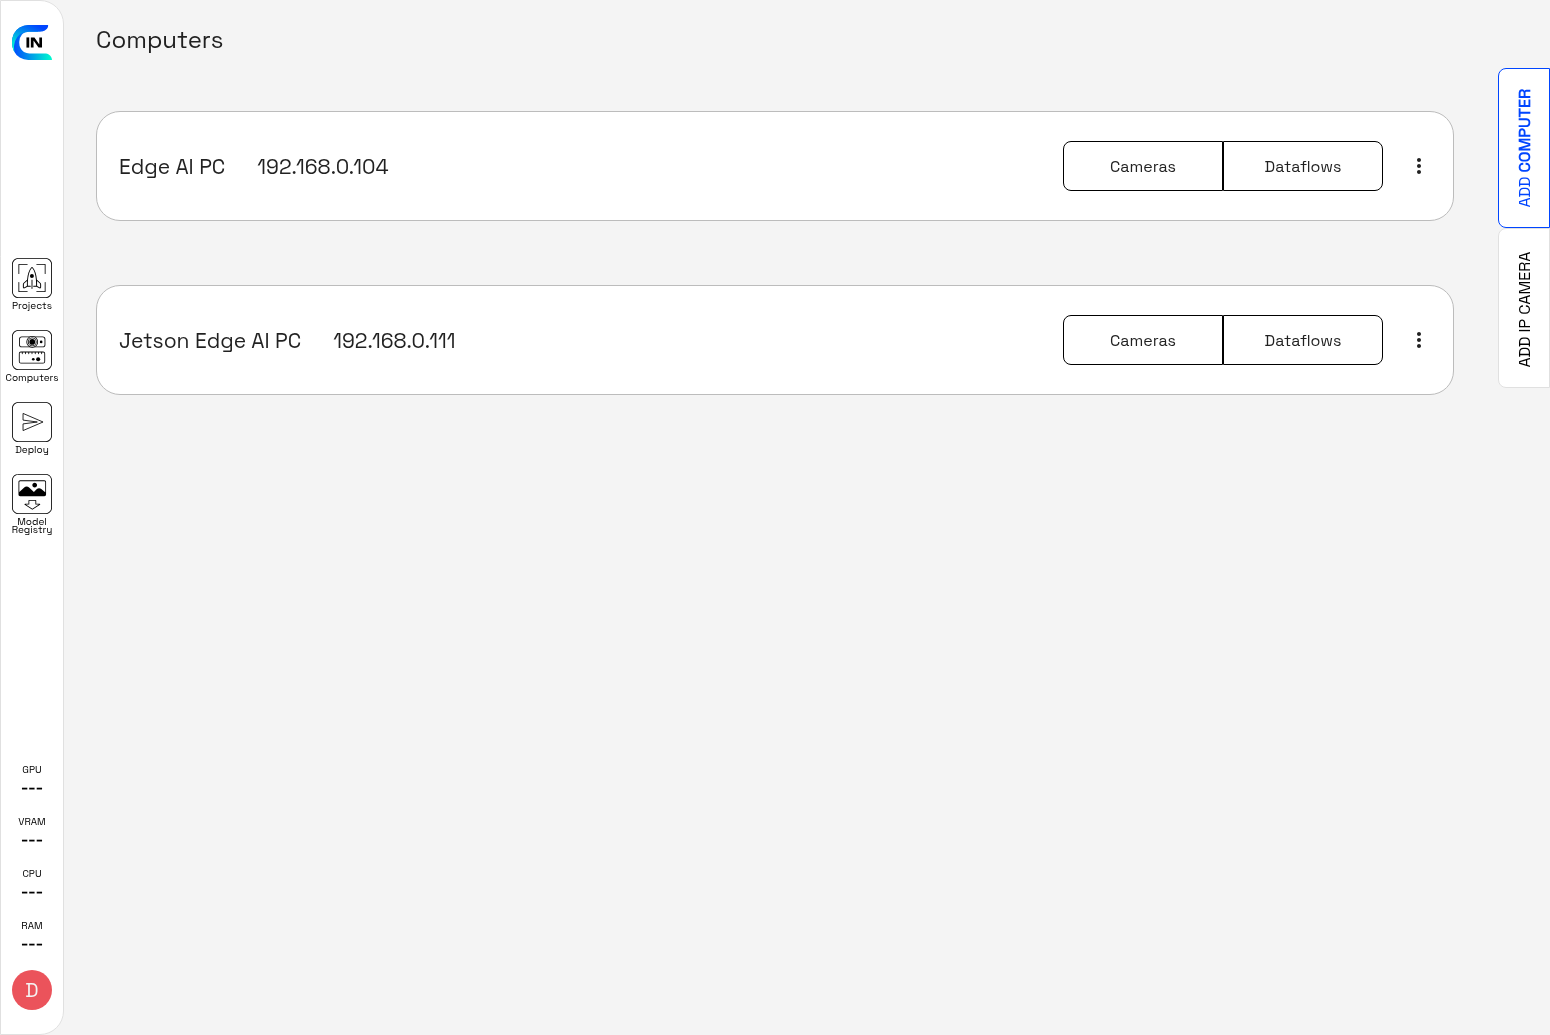1550x1035 pixels.
Task: Click the IP address 192.168.0.111
Action: (x=394, y=341)
